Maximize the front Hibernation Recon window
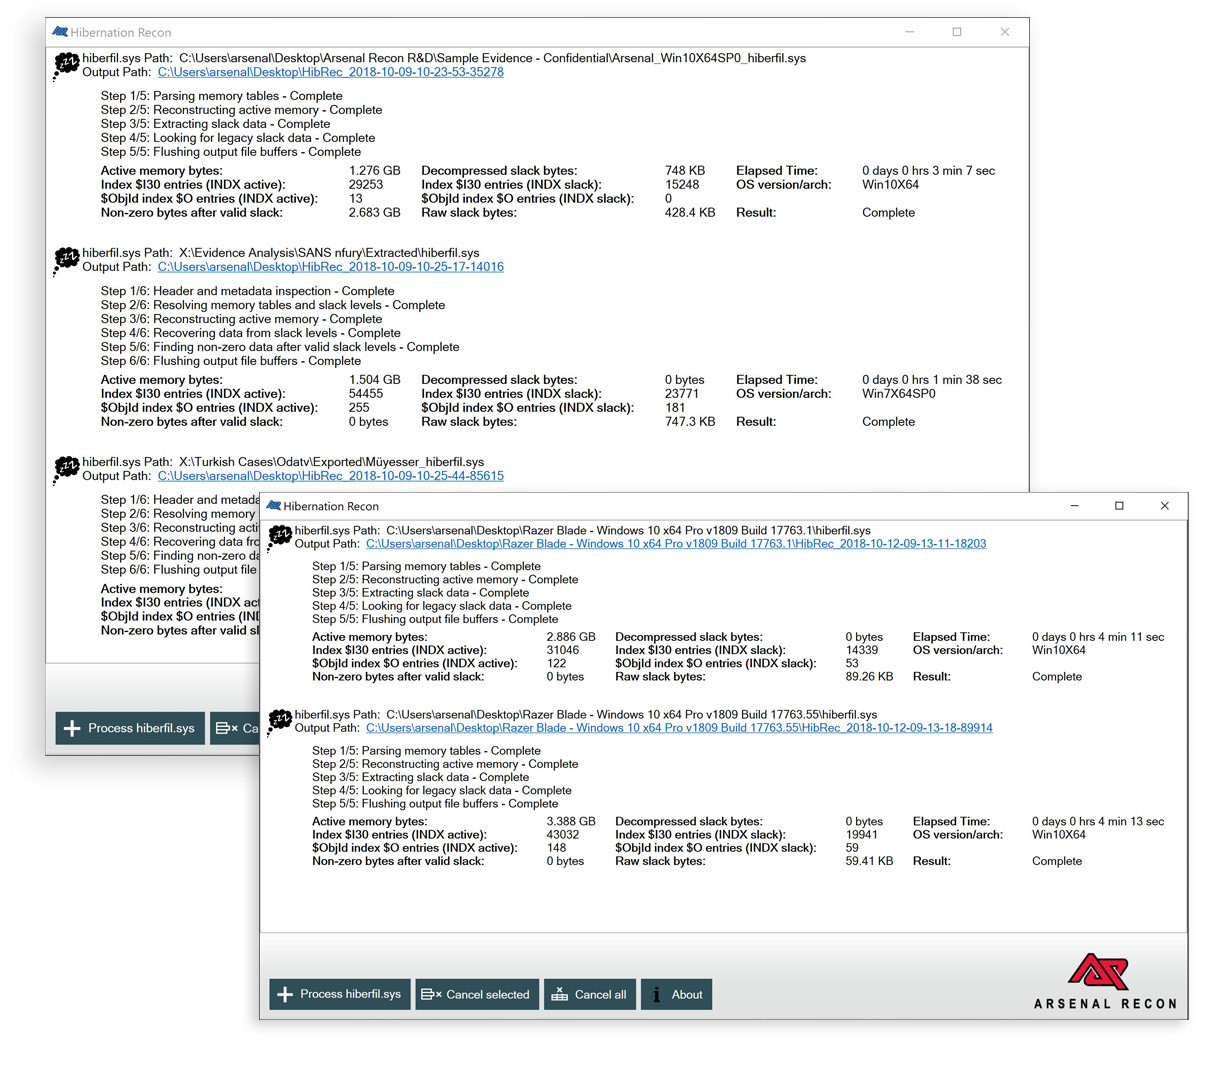This screenshot has height=1075, width=1224. coord(1119,506)
